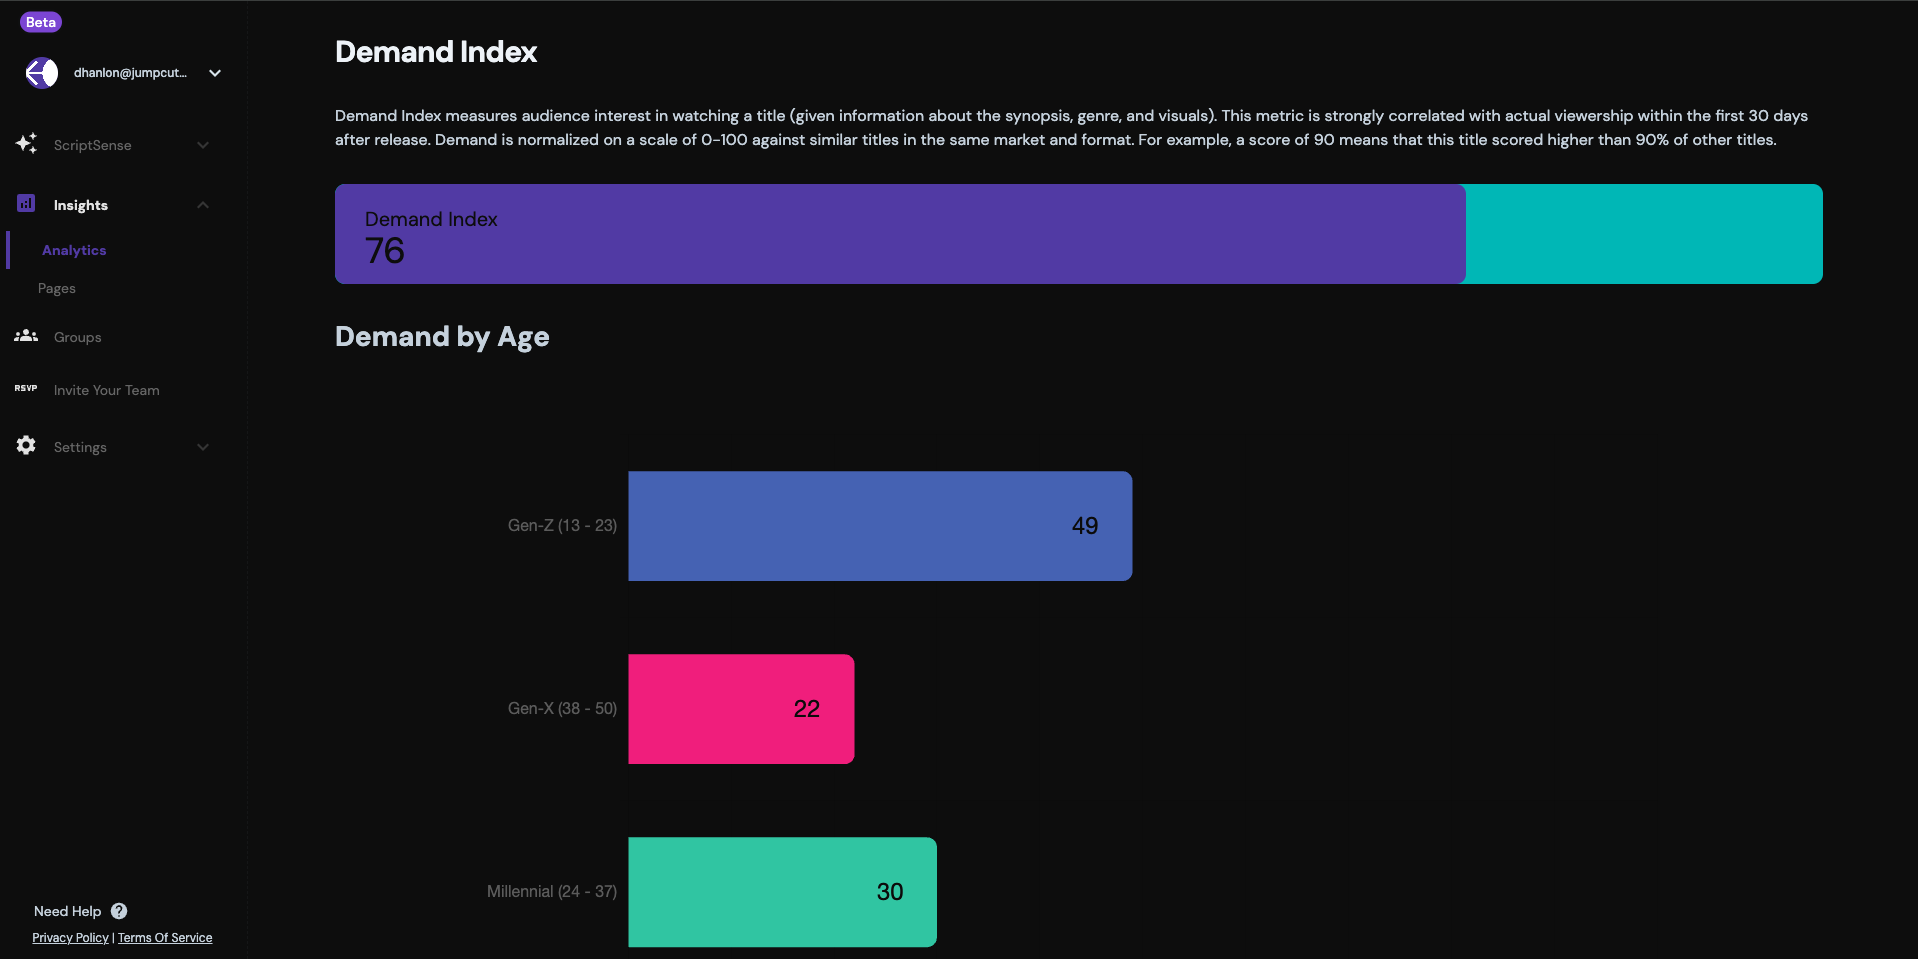Open the Privacy Policy link

pos(70,938)
